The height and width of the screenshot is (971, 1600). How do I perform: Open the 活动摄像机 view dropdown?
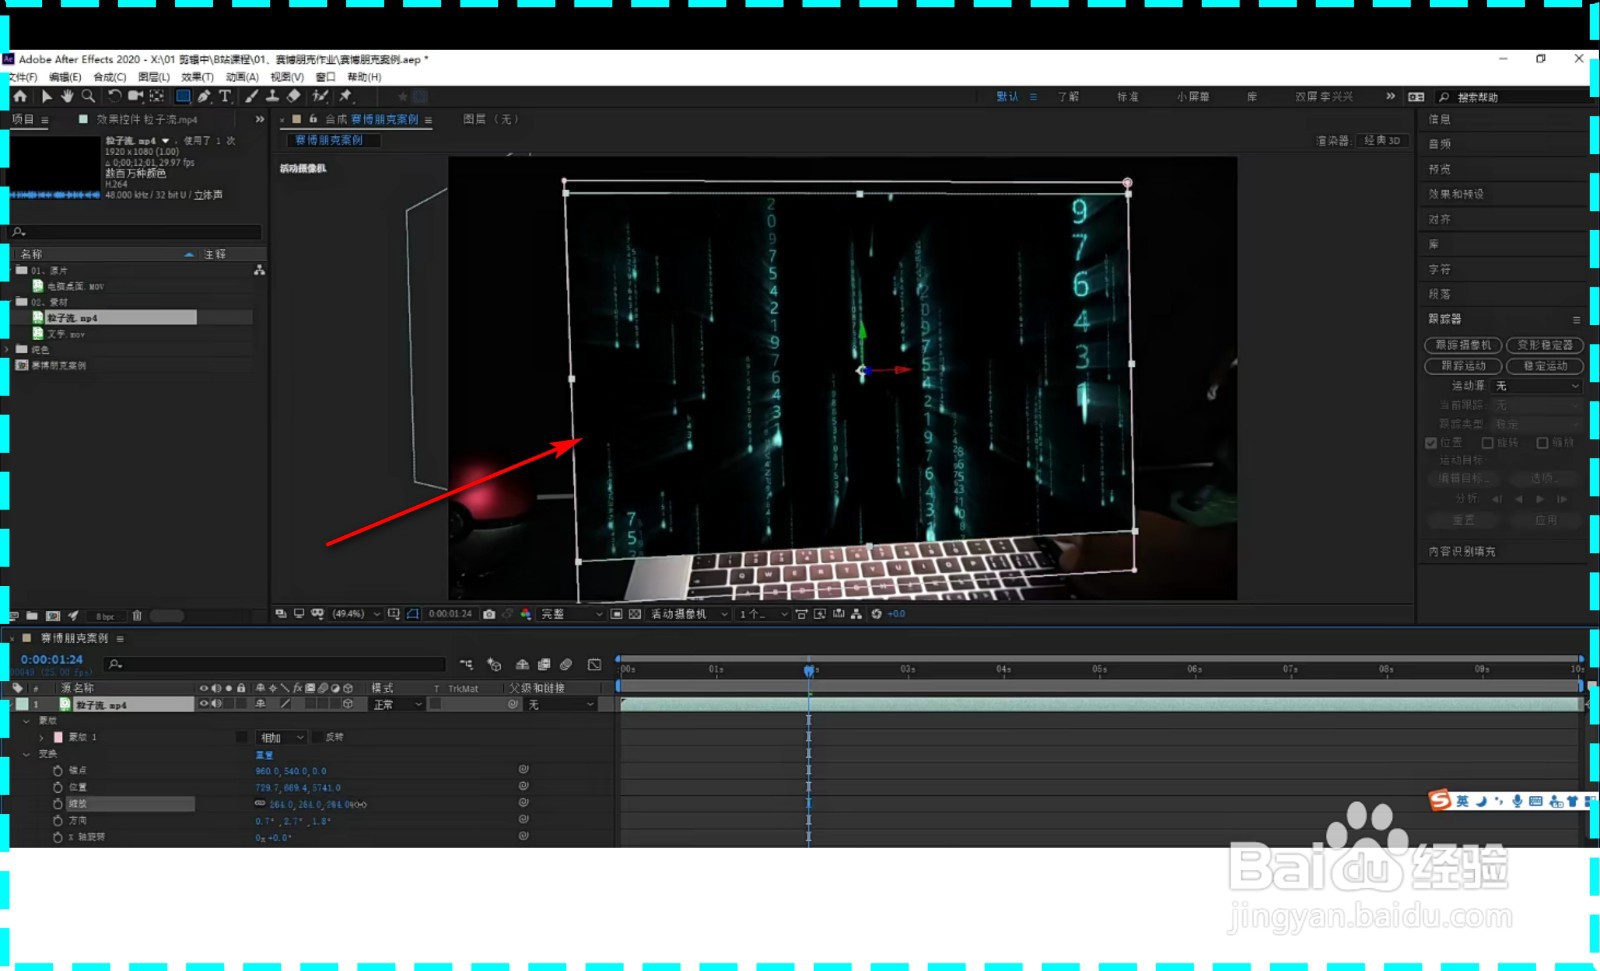tap(689, 614)
